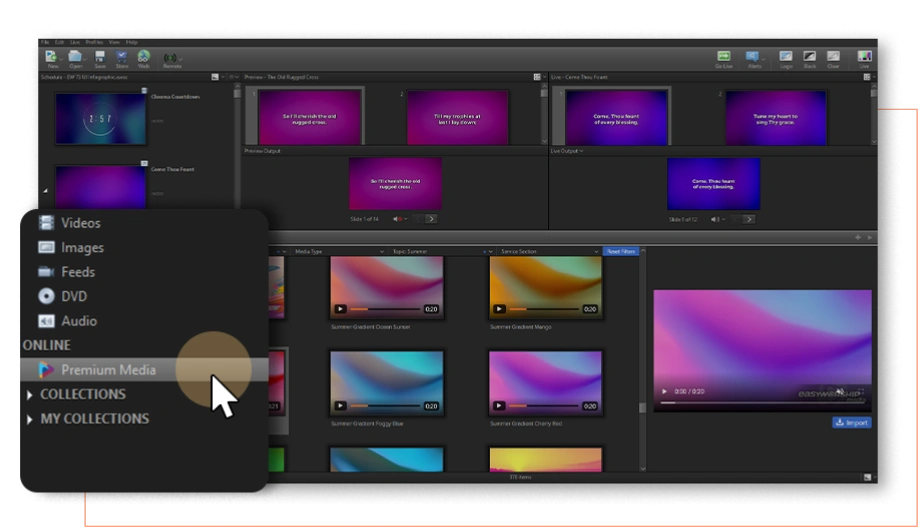Open the Edit menu

[59, 42]
